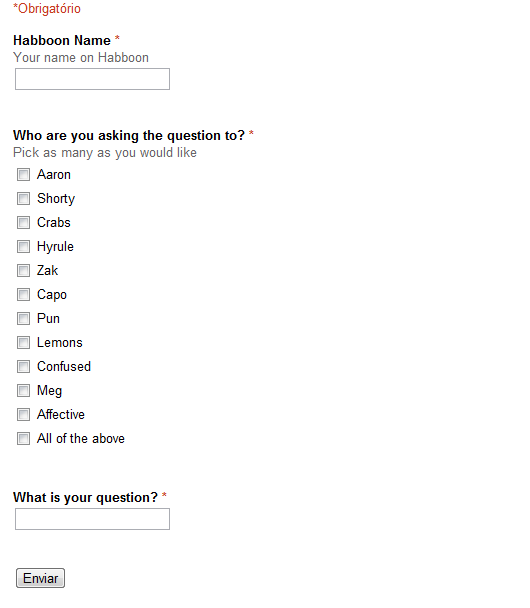Tick the Pun checkbox
The image size is (530, 608).
coord(23,319)
